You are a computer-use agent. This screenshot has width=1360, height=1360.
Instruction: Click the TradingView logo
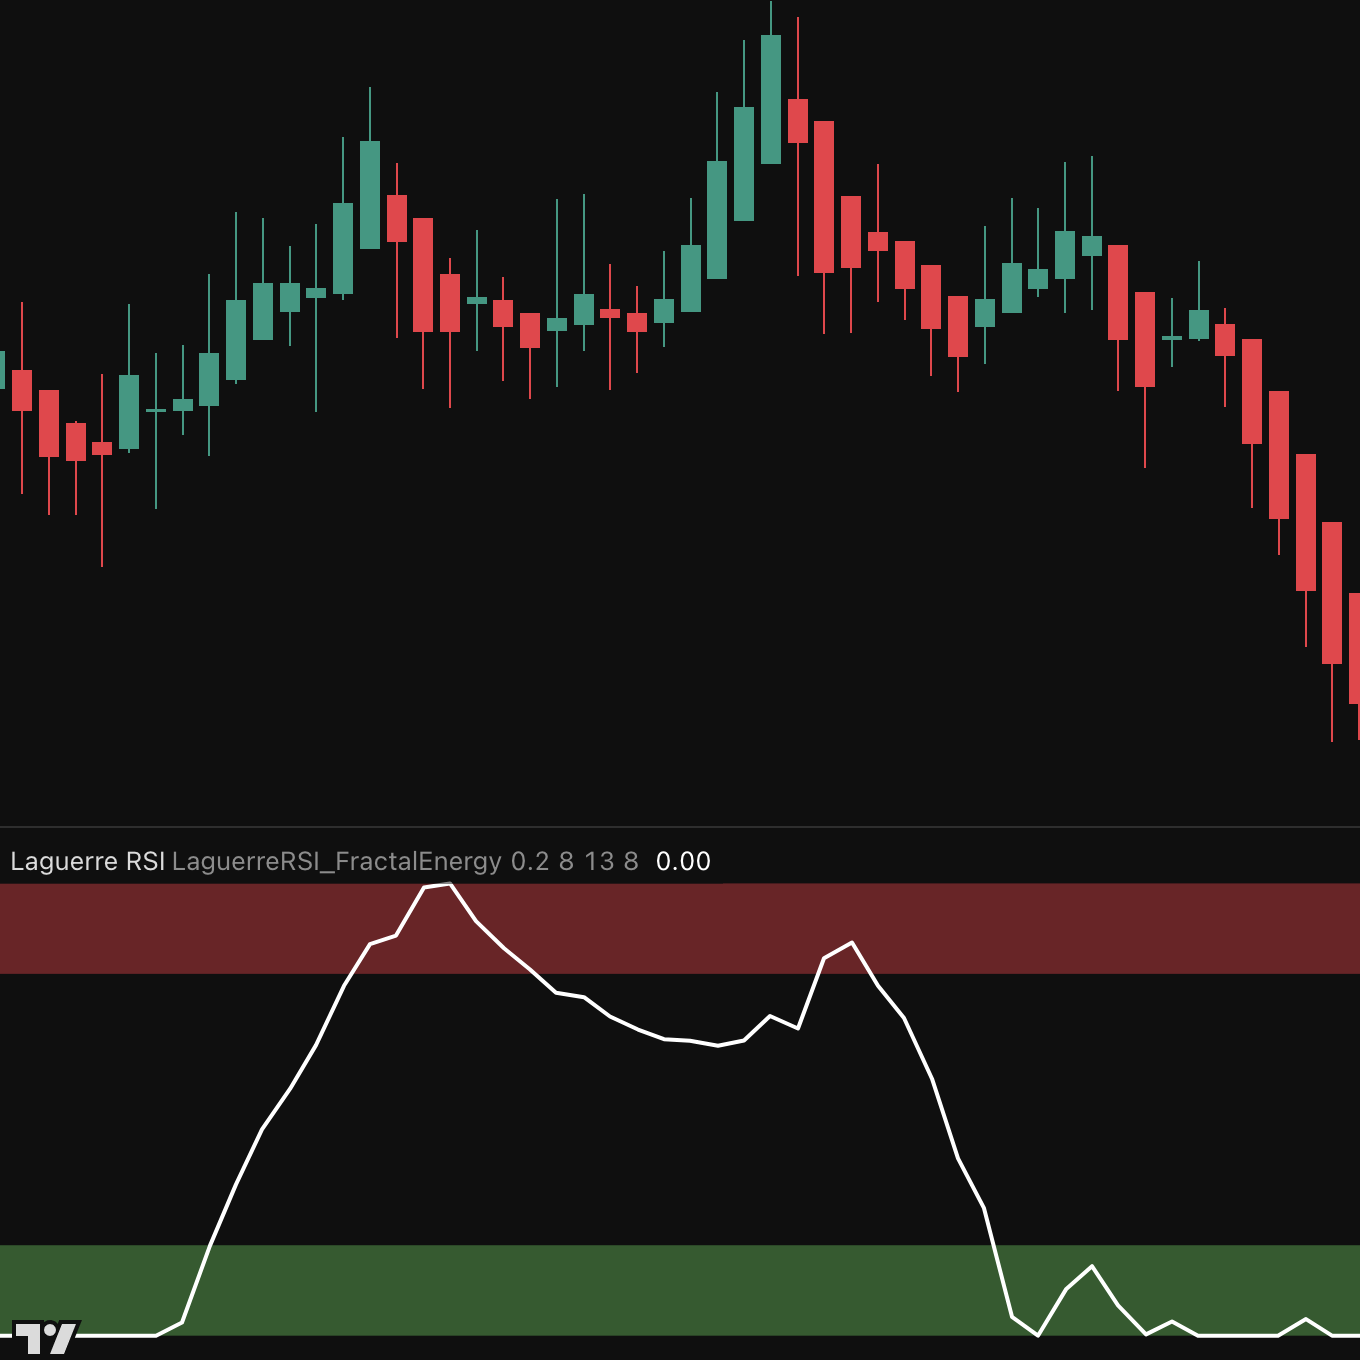click(46, 1337)
